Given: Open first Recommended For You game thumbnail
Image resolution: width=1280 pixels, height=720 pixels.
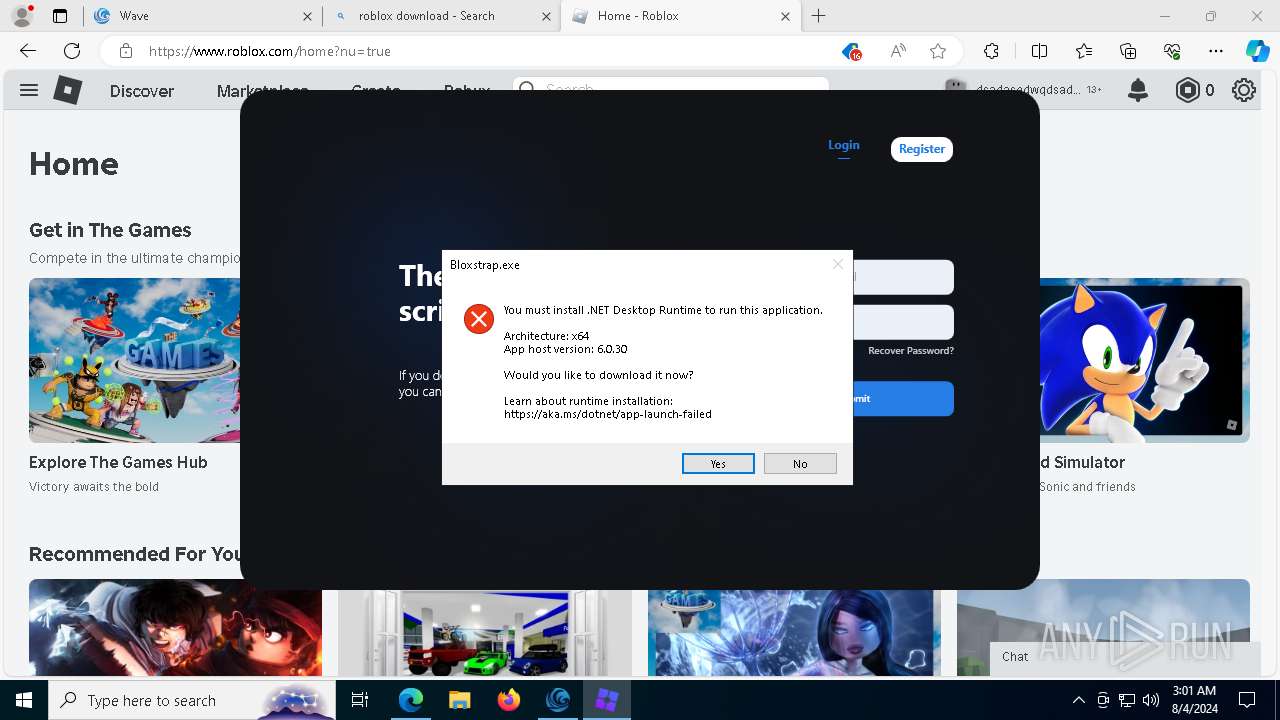Looking at the screenshot, I should (x=175, y=627).
